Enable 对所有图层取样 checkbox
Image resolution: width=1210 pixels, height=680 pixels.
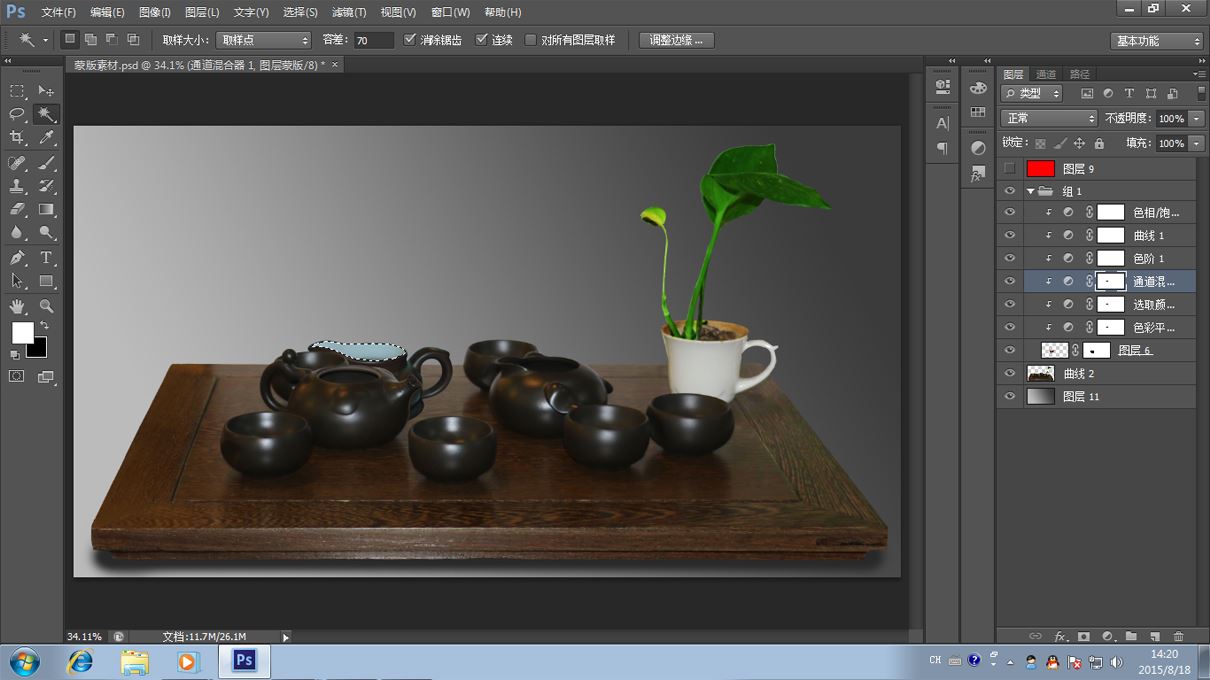tap(531, 40)
